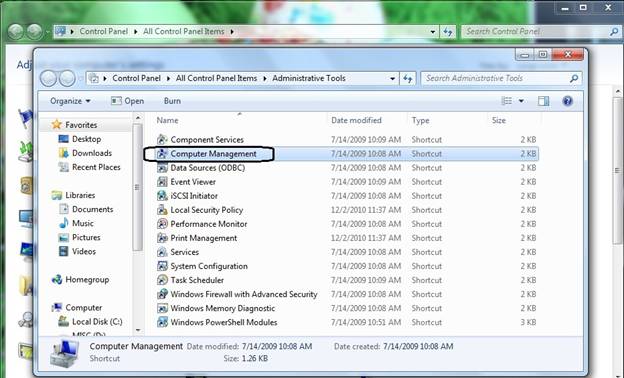
Task: Click the Favorites star icon
Action: coord(57,125)
